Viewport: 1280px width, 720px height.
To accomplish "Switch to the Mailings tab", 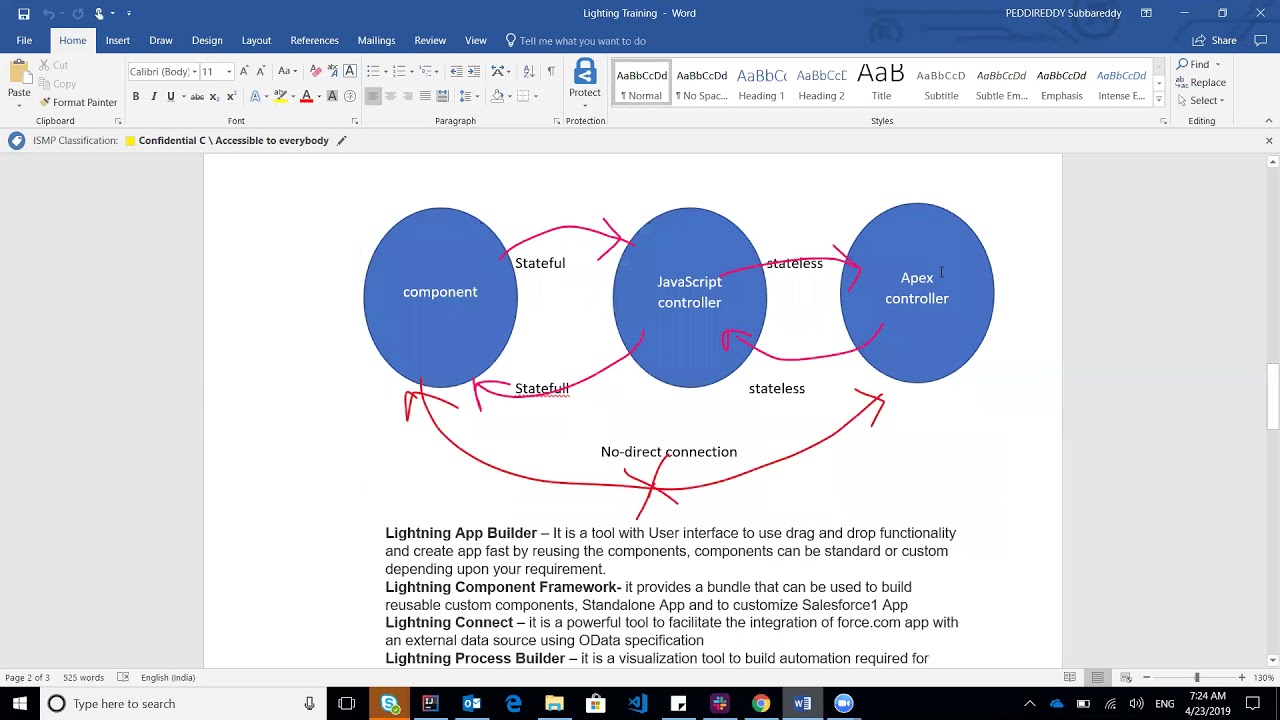I will coord(376,40).
